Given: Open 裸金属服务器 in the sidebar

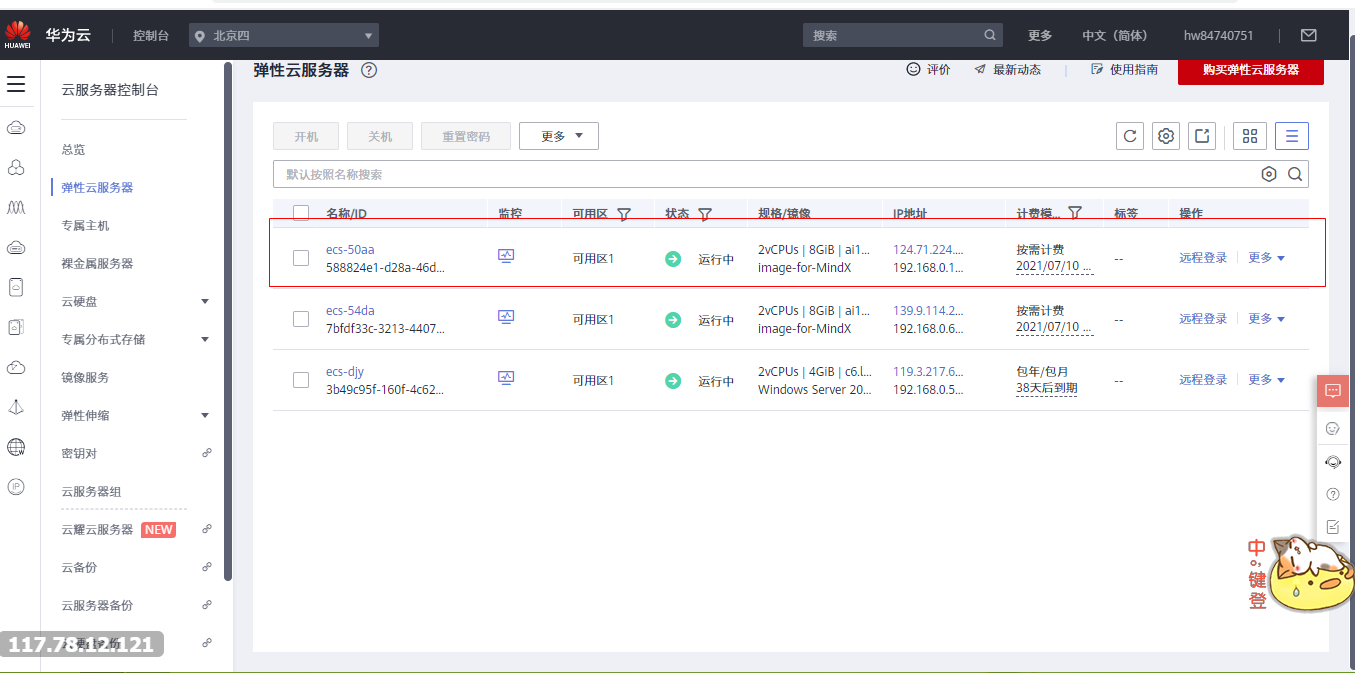Looking at the screenshot, I should (97, 263).
